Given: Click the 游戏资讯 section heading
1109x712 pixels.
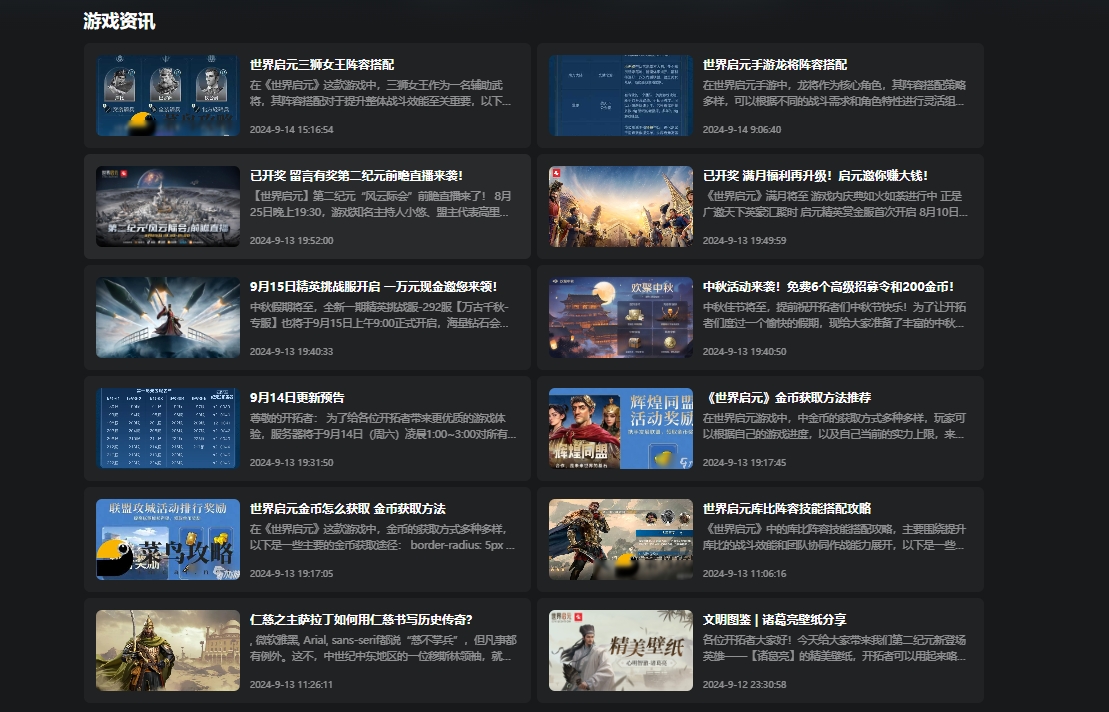Looking at the screenshot, I should (x=119, y=21).
